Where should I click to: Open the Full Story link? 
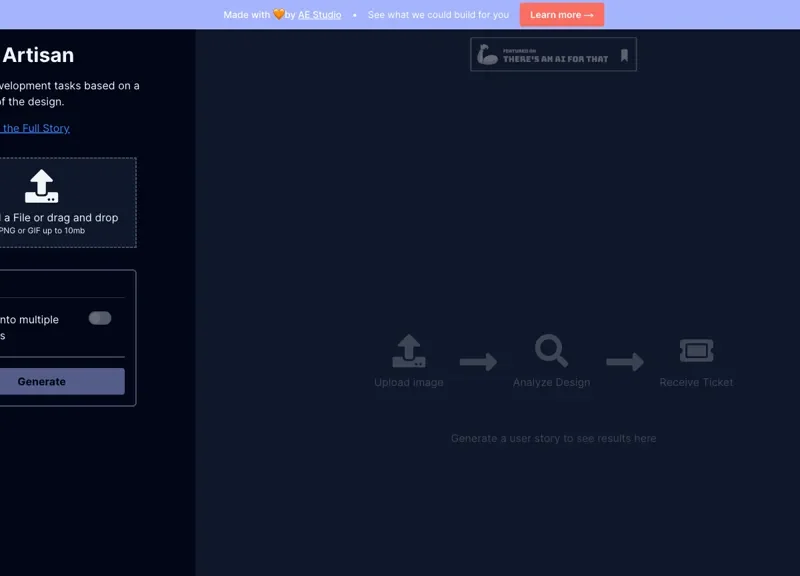[x=35, y=128]
